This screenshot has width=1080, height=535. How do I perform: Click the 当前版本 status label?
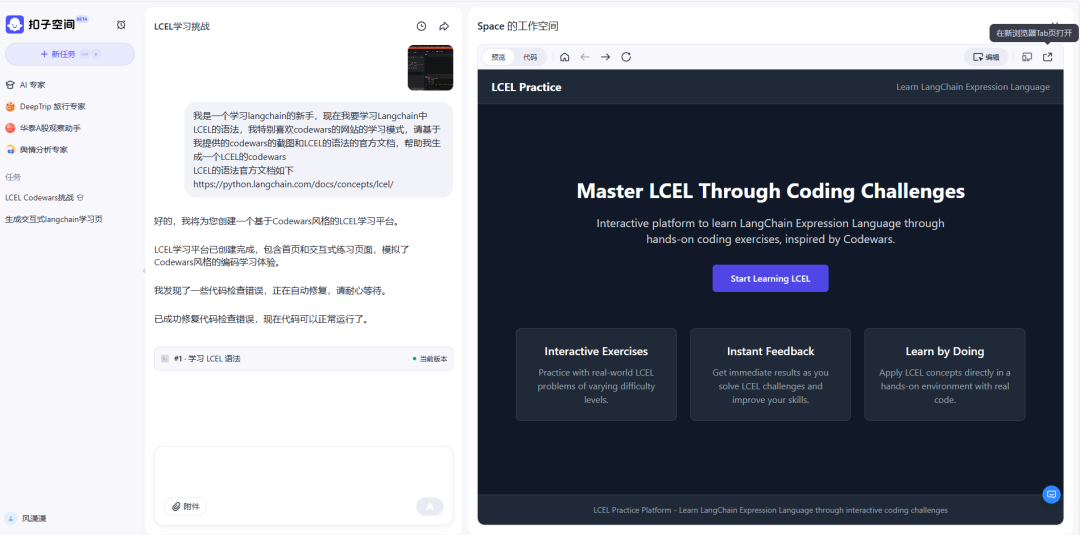pos(430,359)
